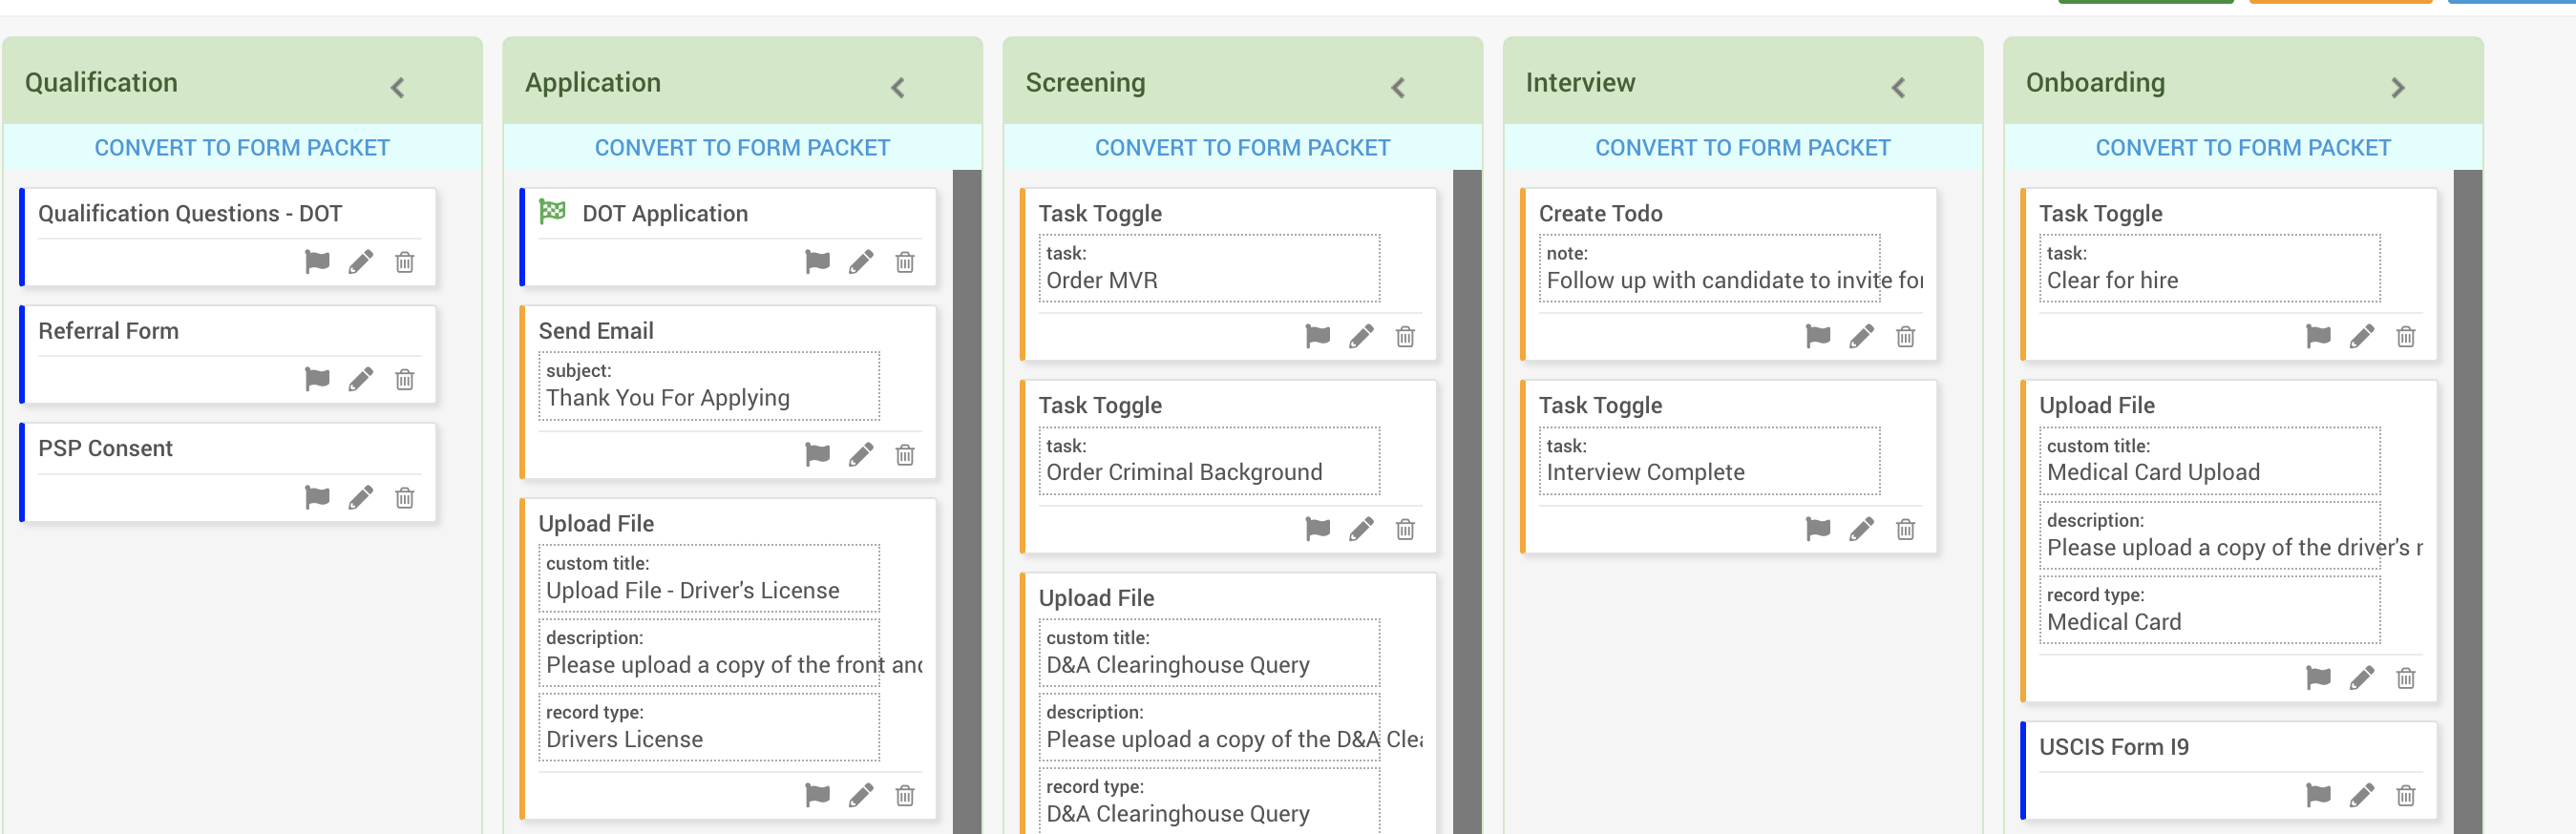Edit the DOT Application card

click(x=861, y=262)
